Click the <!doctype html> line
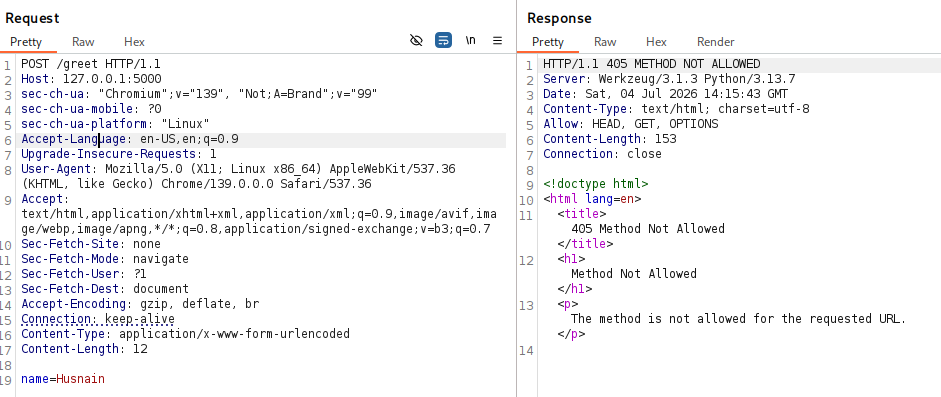This screenshot has width=941, height=397. [595, 184]
